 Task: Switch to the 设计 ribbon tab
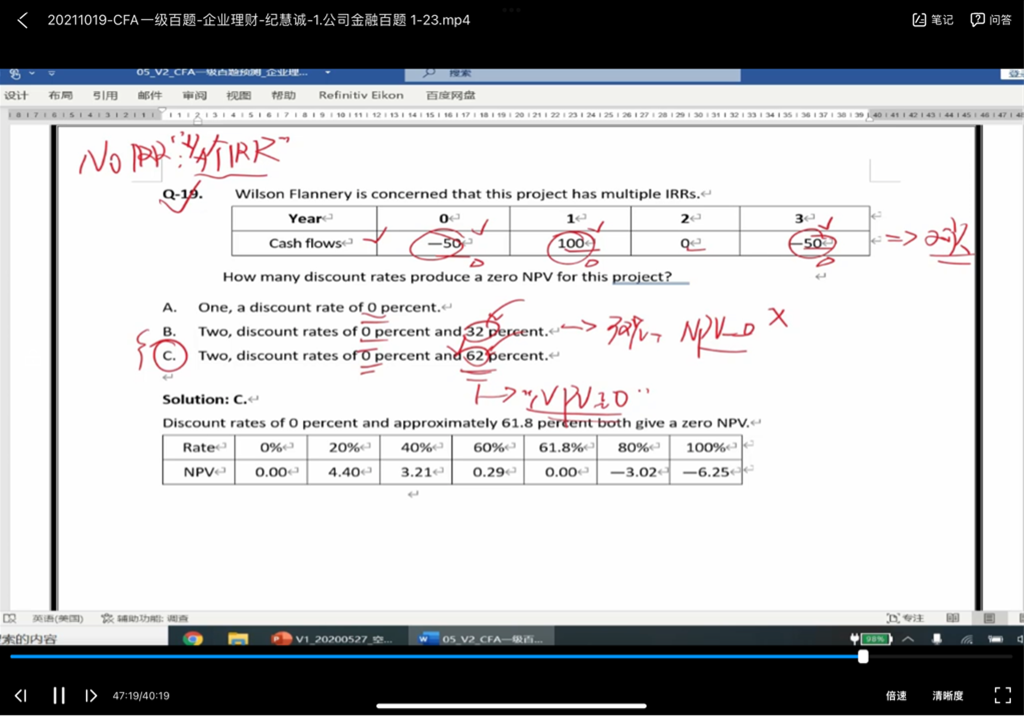(16, 95)
